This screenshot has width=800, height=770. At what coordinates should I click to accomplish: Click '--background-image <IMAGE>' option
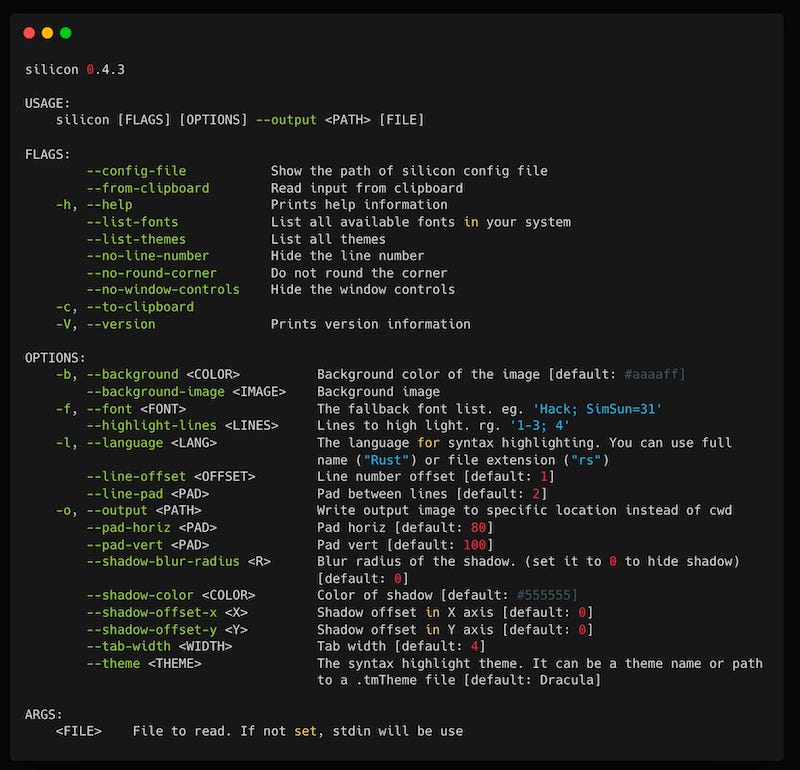186,392
